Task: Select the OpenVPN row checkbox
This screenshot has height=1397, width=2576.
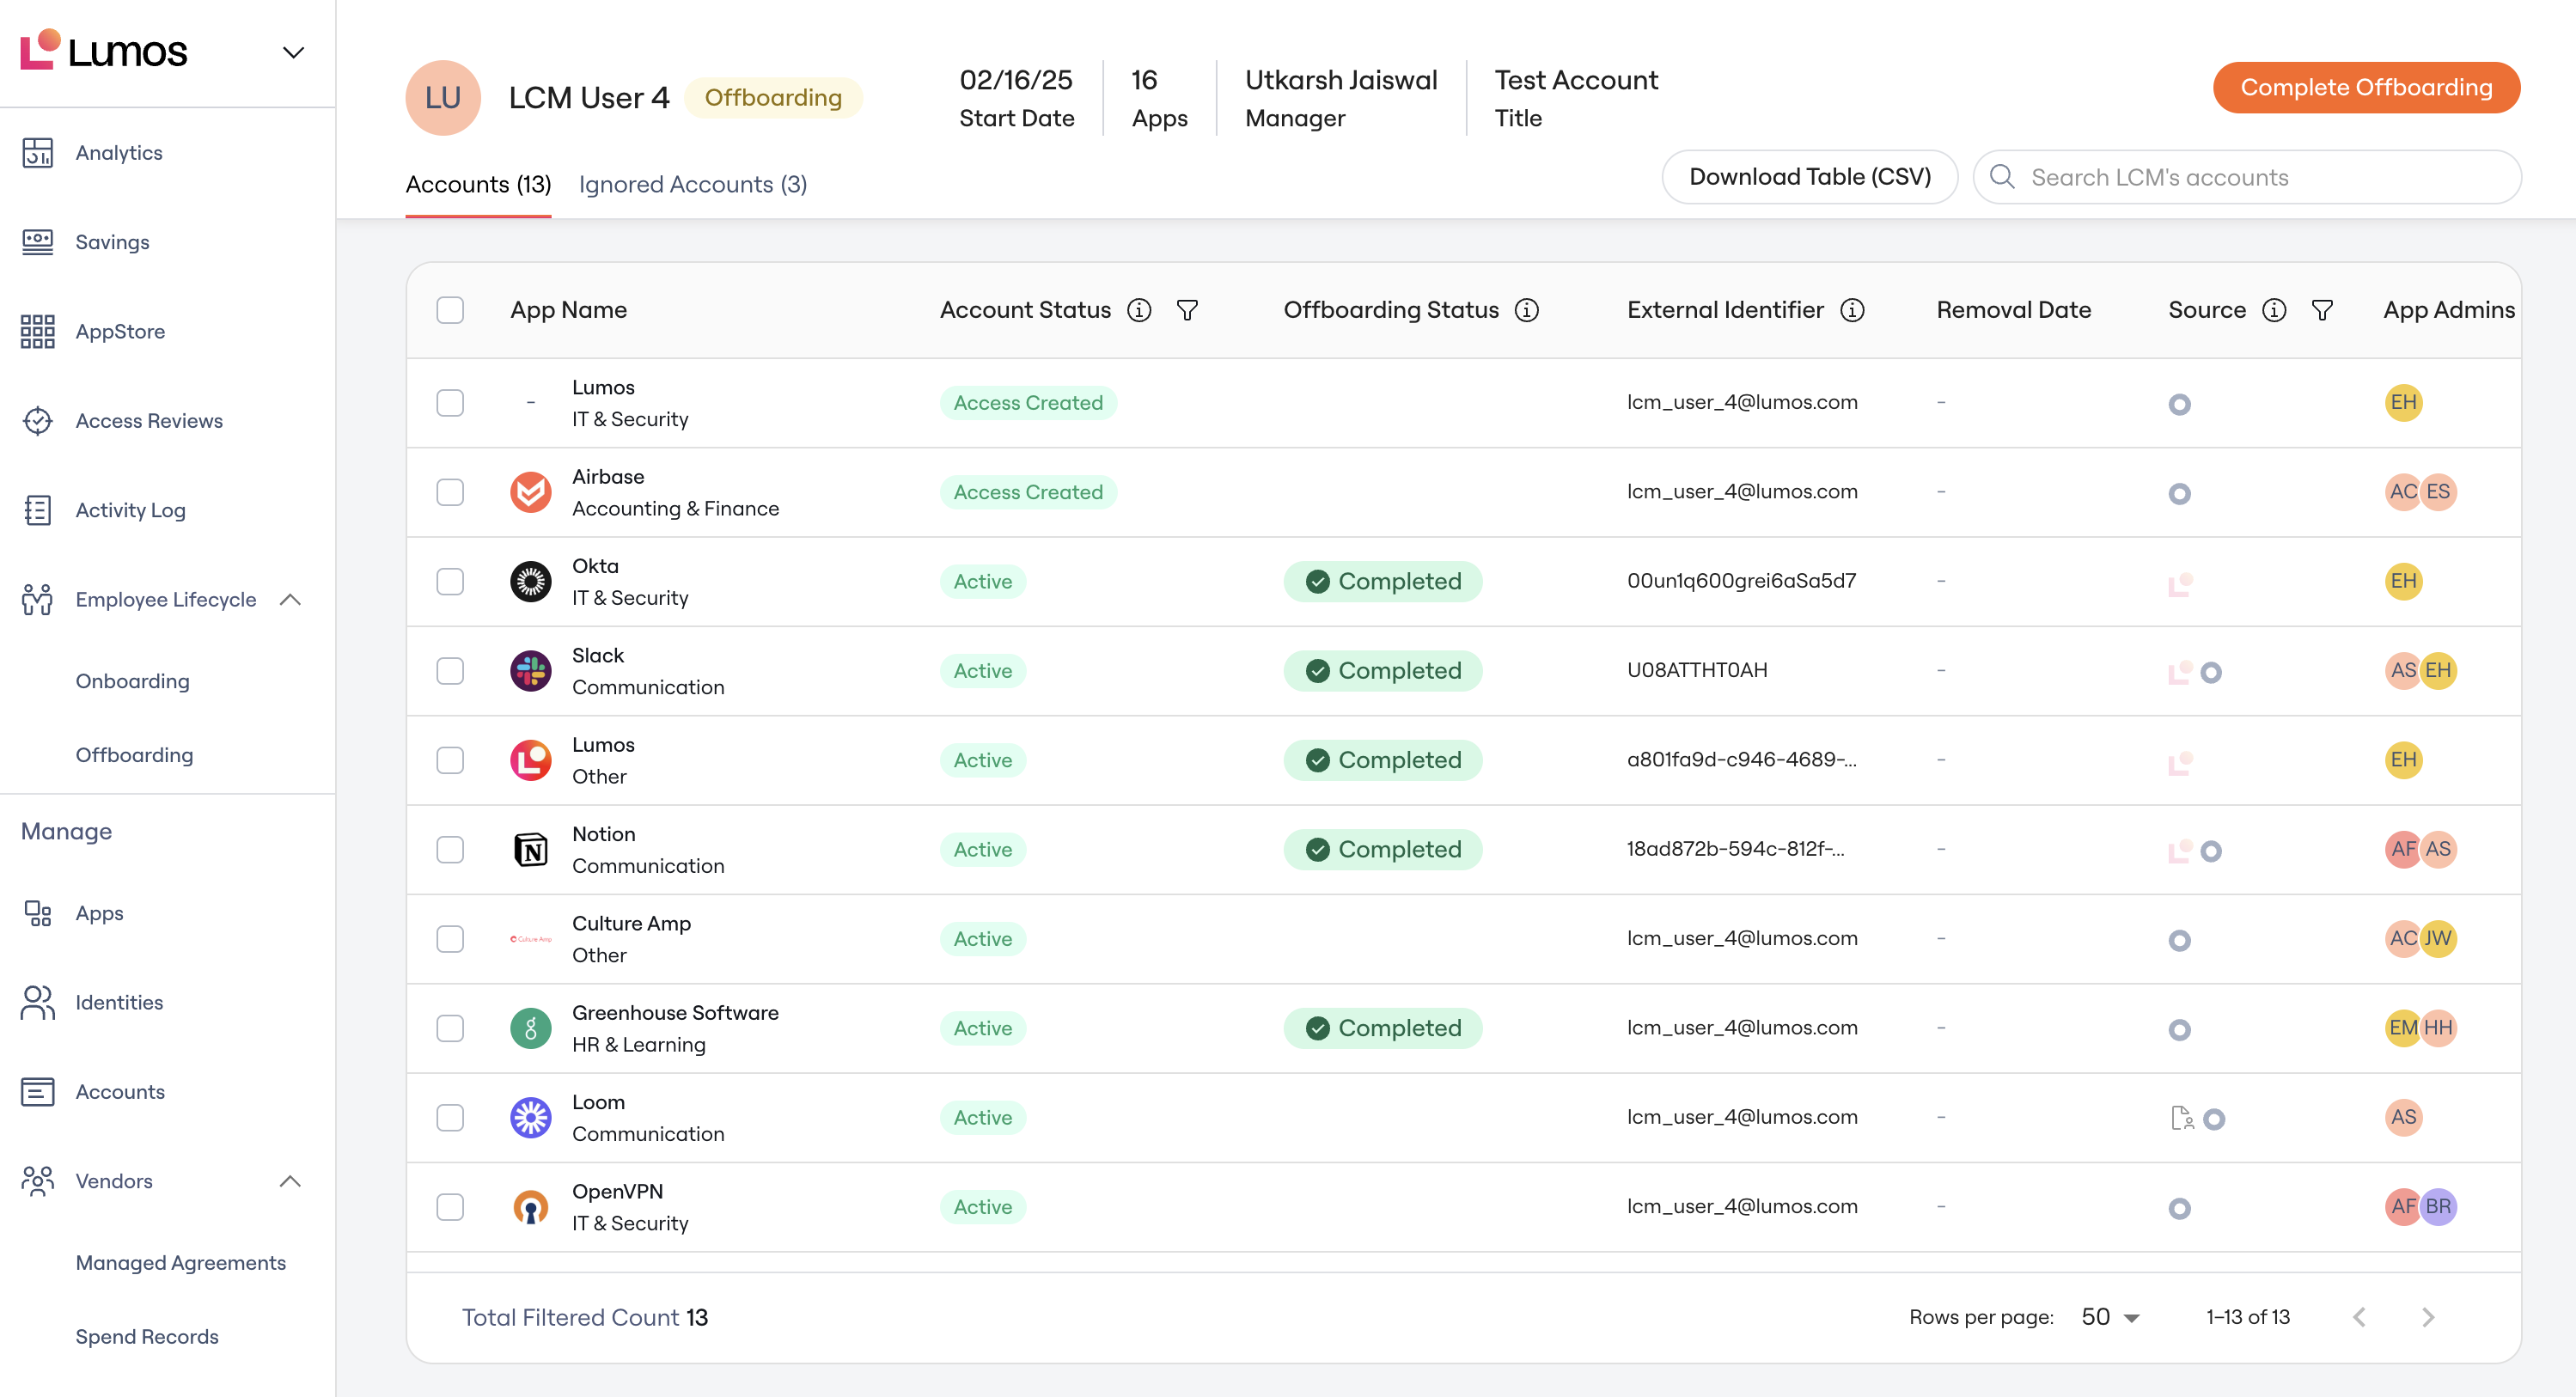Action: coord(450,1207)
